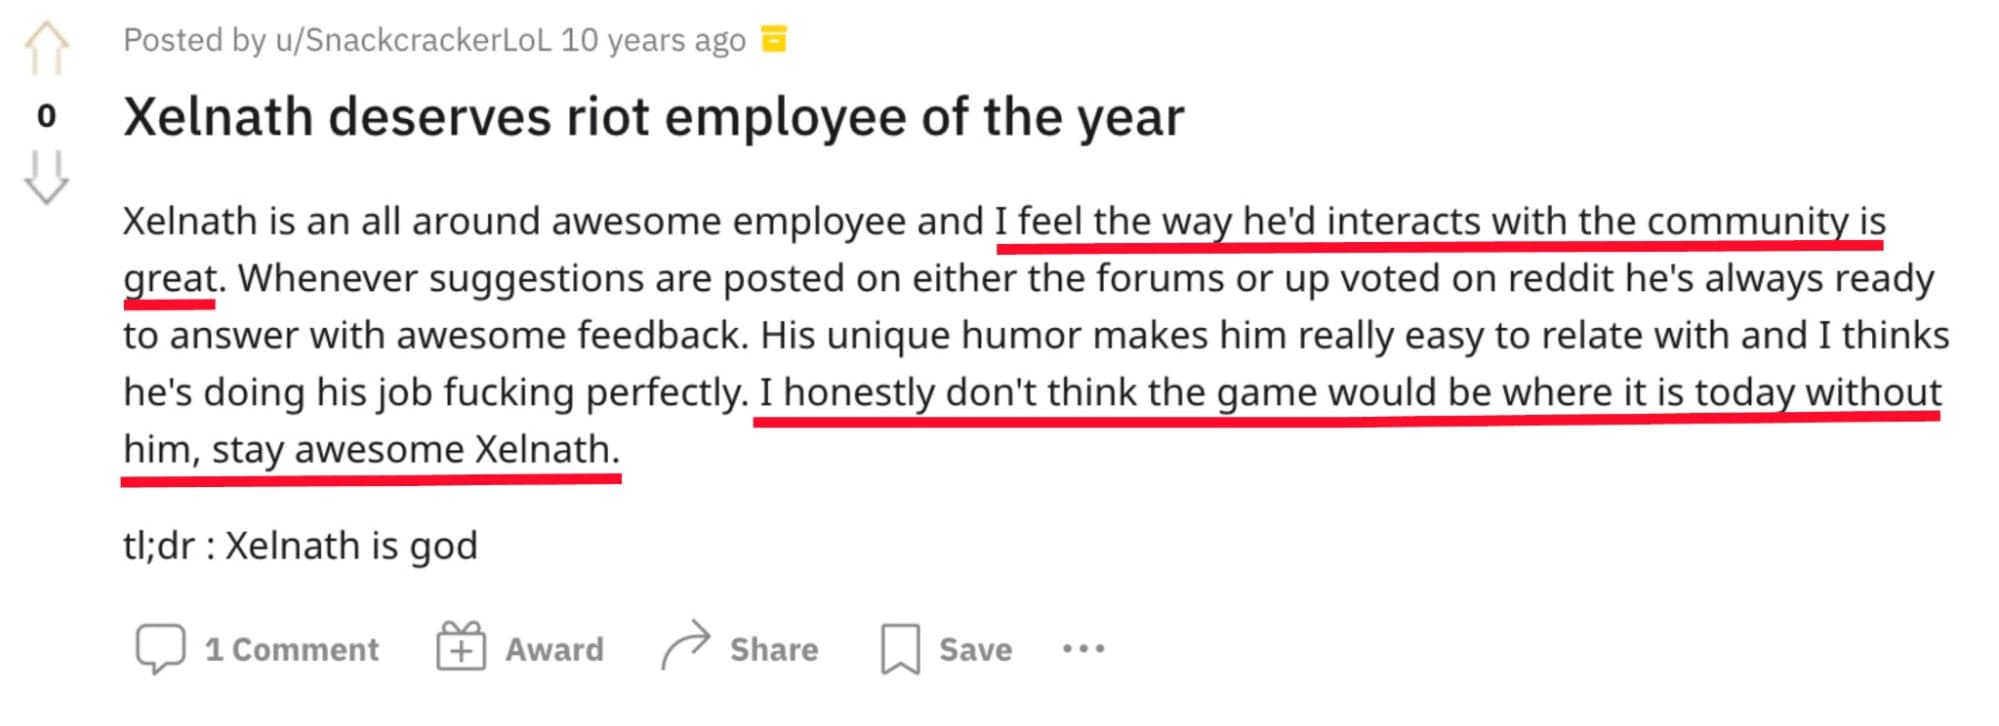Click the Save bookmark icon
1999x726 pixels.
[900, 649]
